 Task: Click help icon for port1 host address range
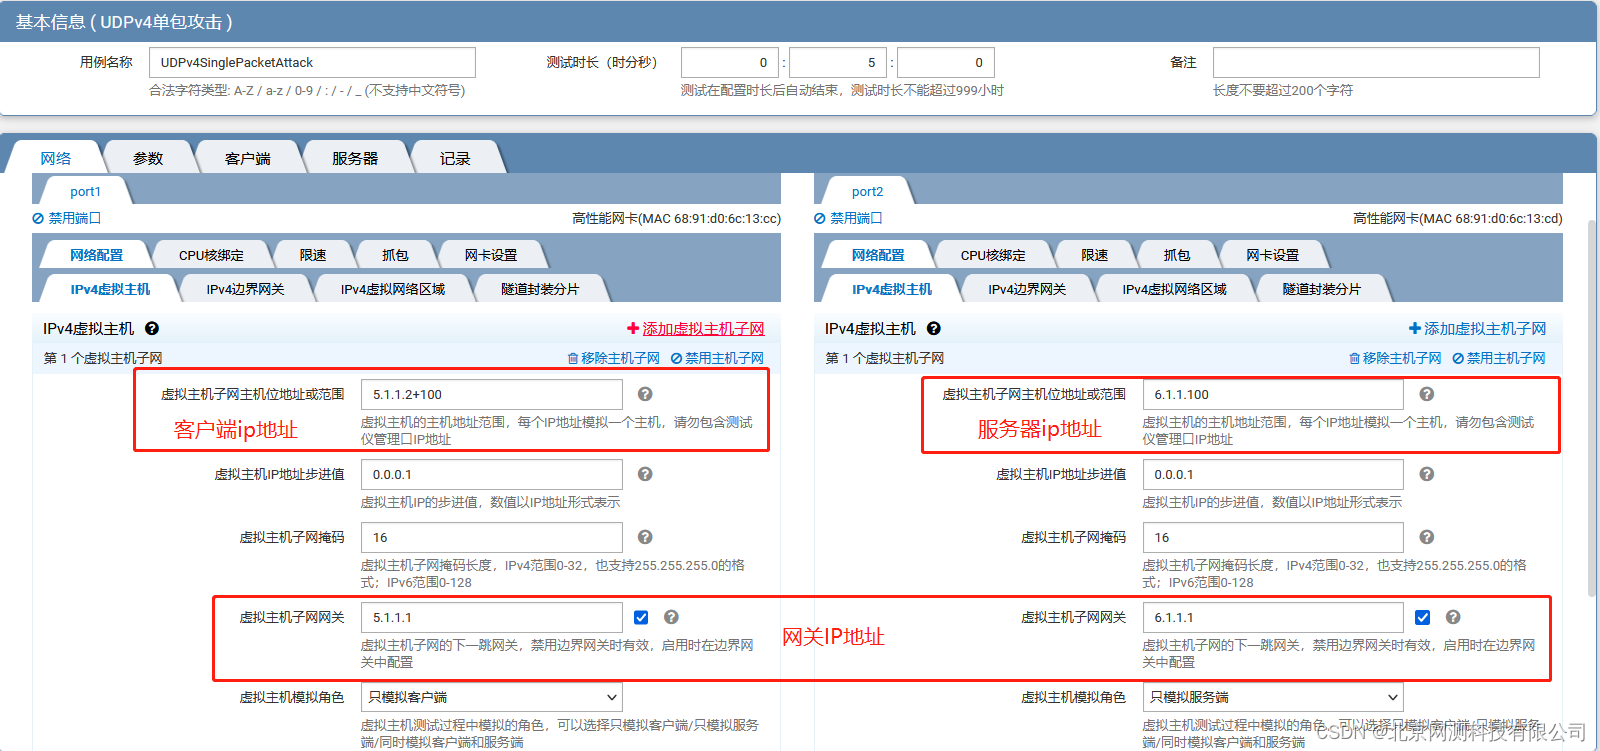coord(645,394)
